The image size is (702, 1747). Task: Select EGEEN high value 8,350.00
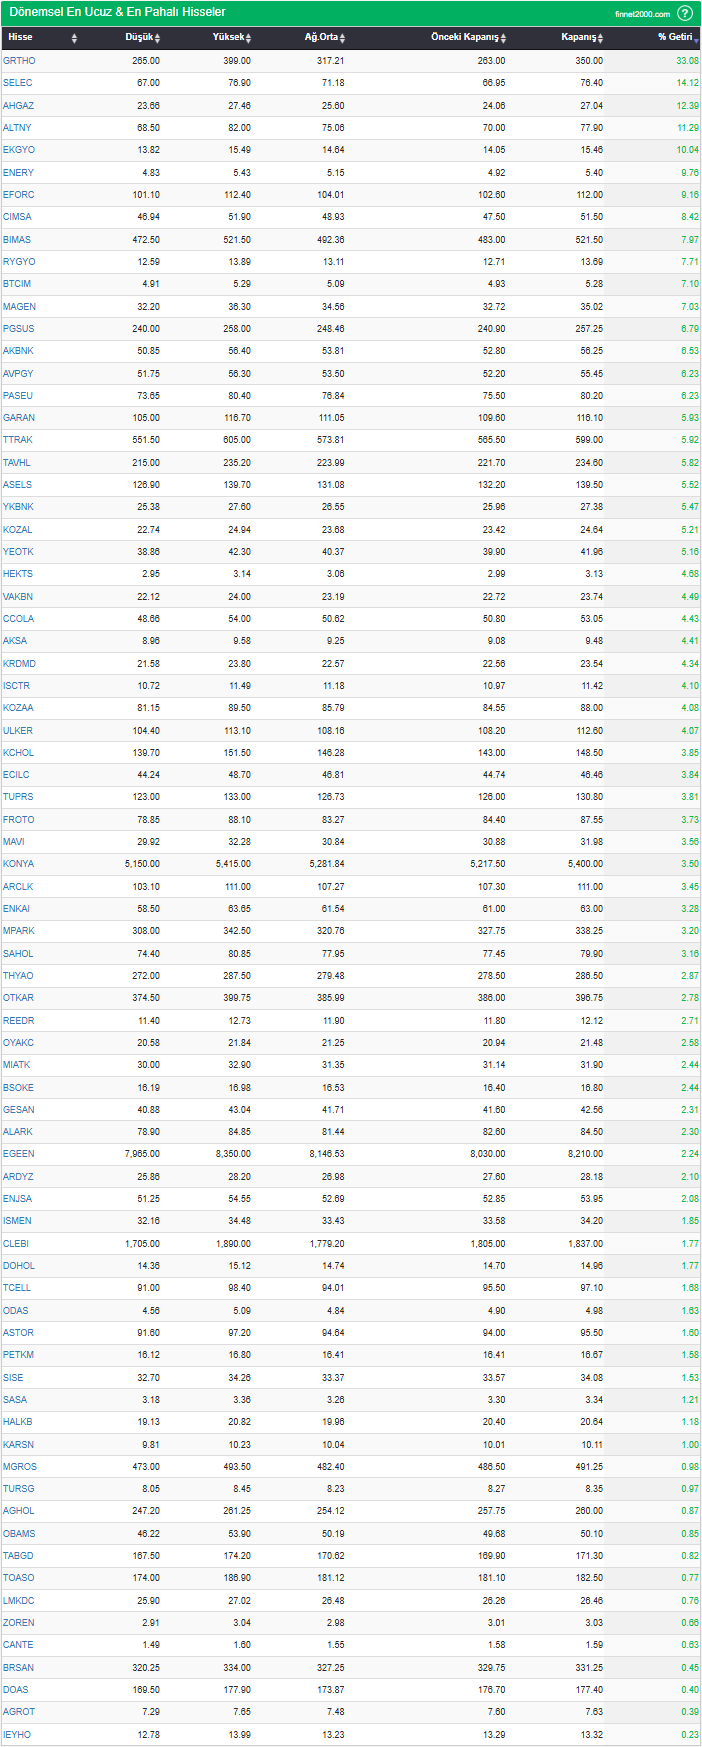tap(233, 1154)
